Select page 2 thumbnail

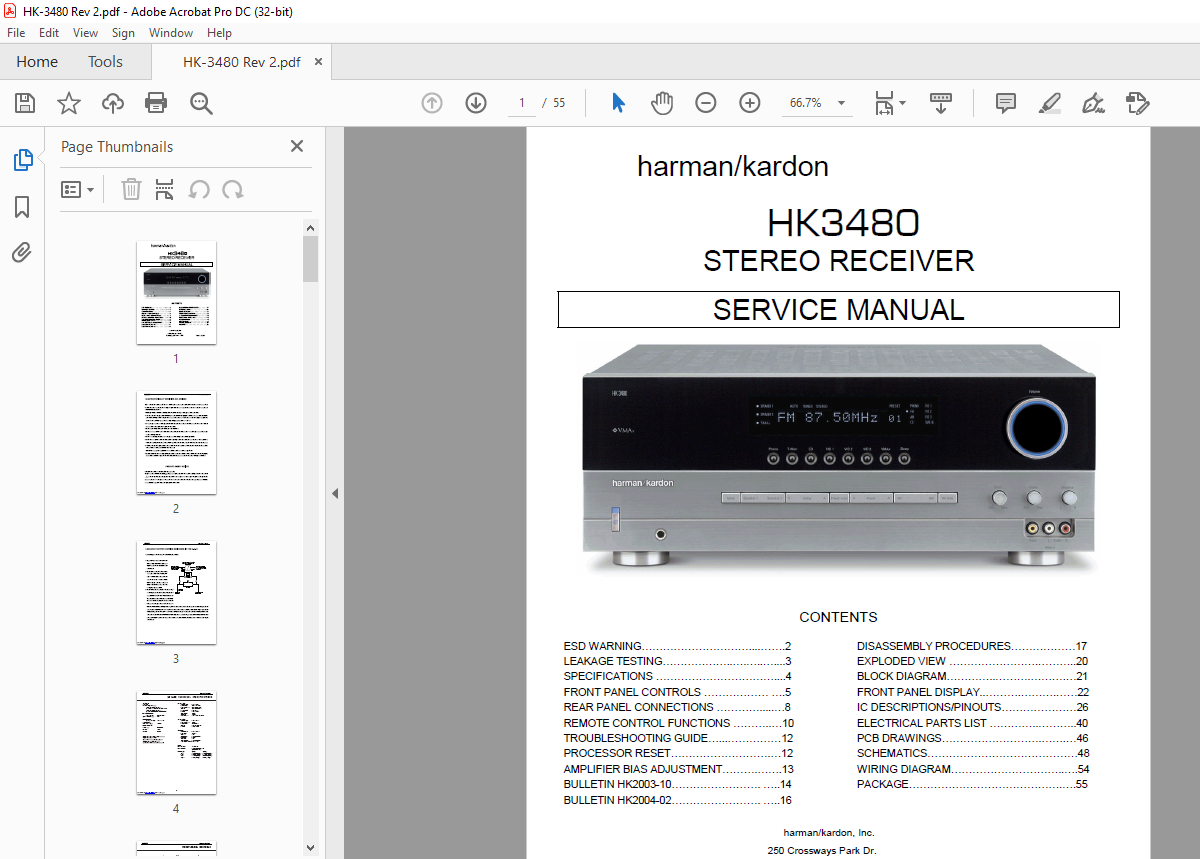pyautogui.click(x=176, y=442)
